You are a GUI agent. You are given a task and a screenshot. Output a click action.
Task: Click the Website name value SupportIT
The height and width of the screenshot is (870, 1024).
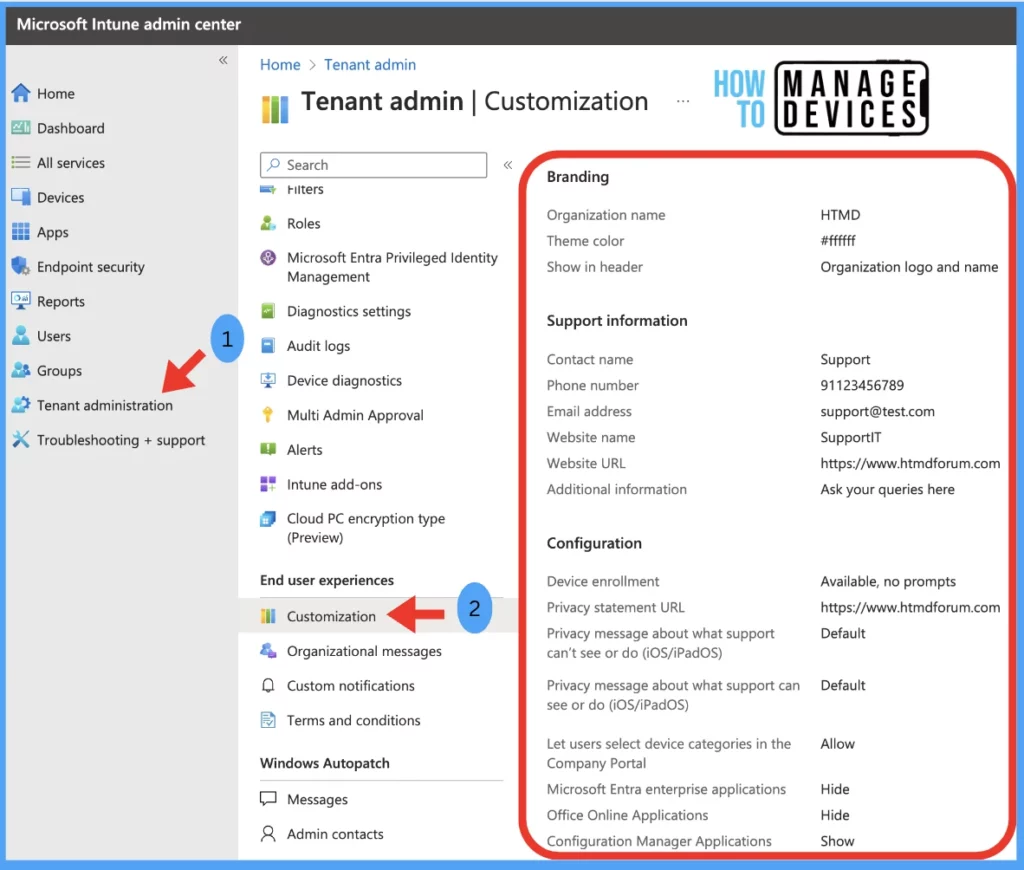pyautogui.click(x=850, y=437)
